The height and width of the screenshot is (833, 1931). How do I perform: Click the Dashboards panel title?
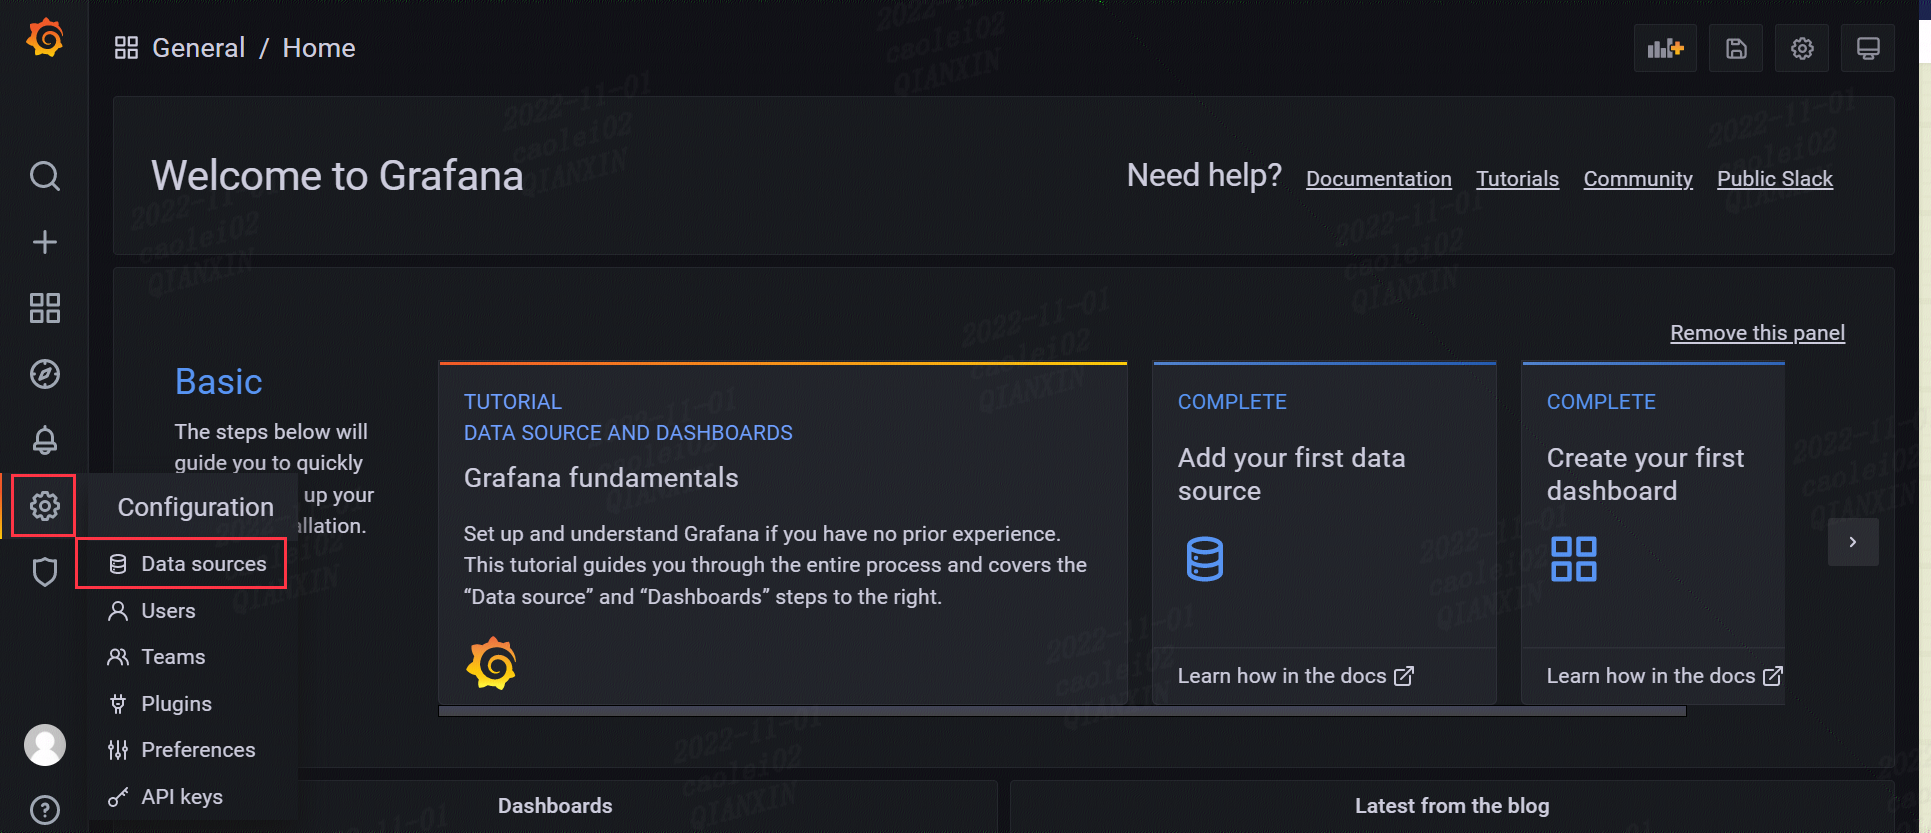coord(555,806)
